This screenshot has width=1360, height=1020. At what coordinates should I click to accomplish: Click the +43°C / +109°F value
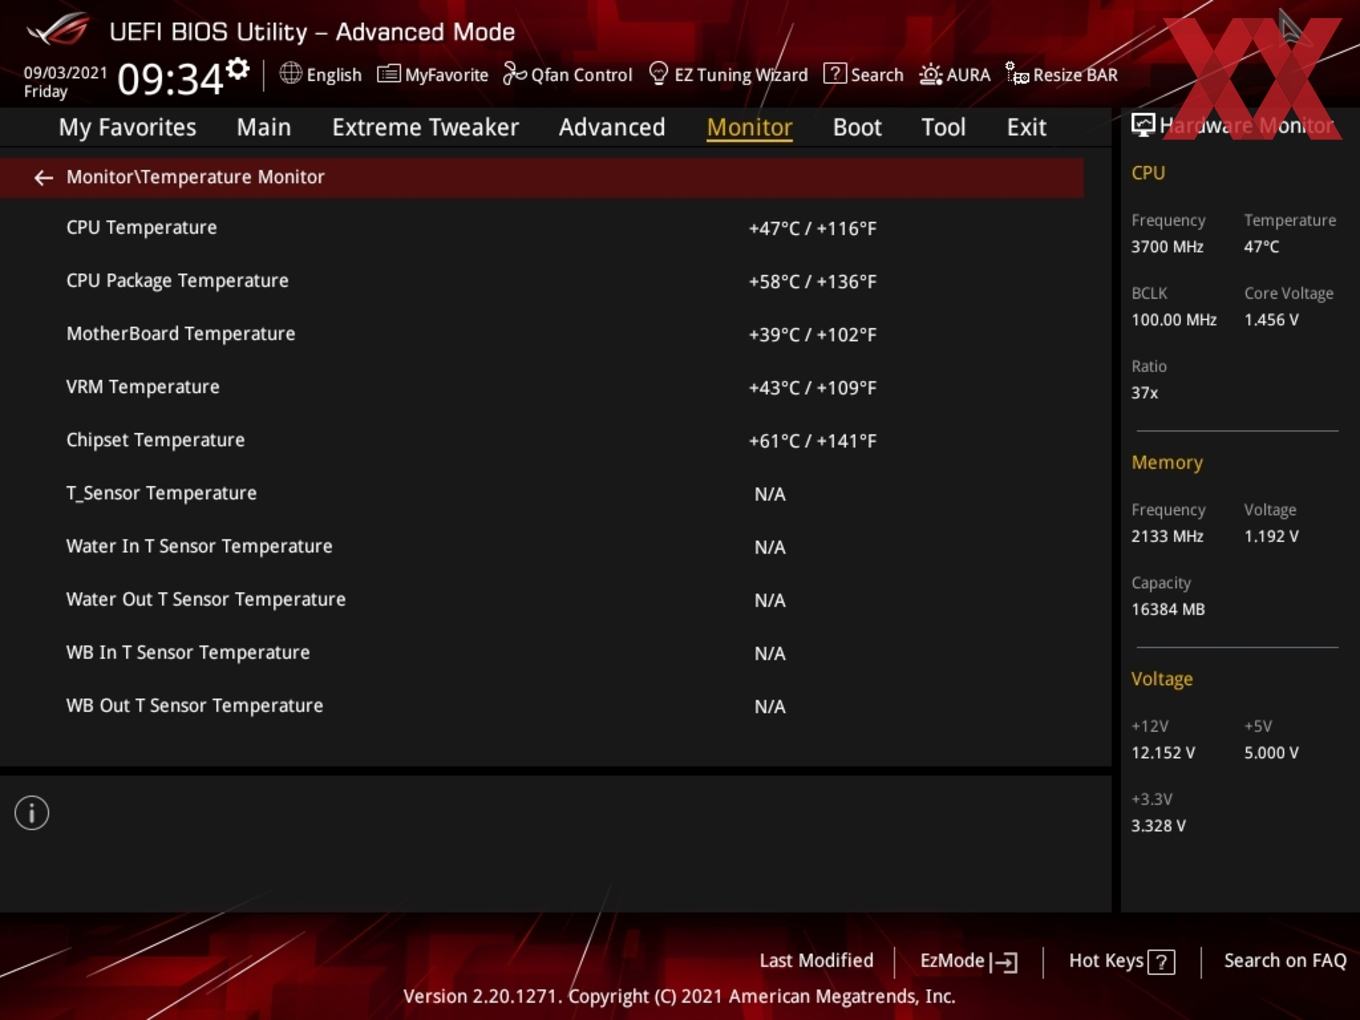pos(812,387)
